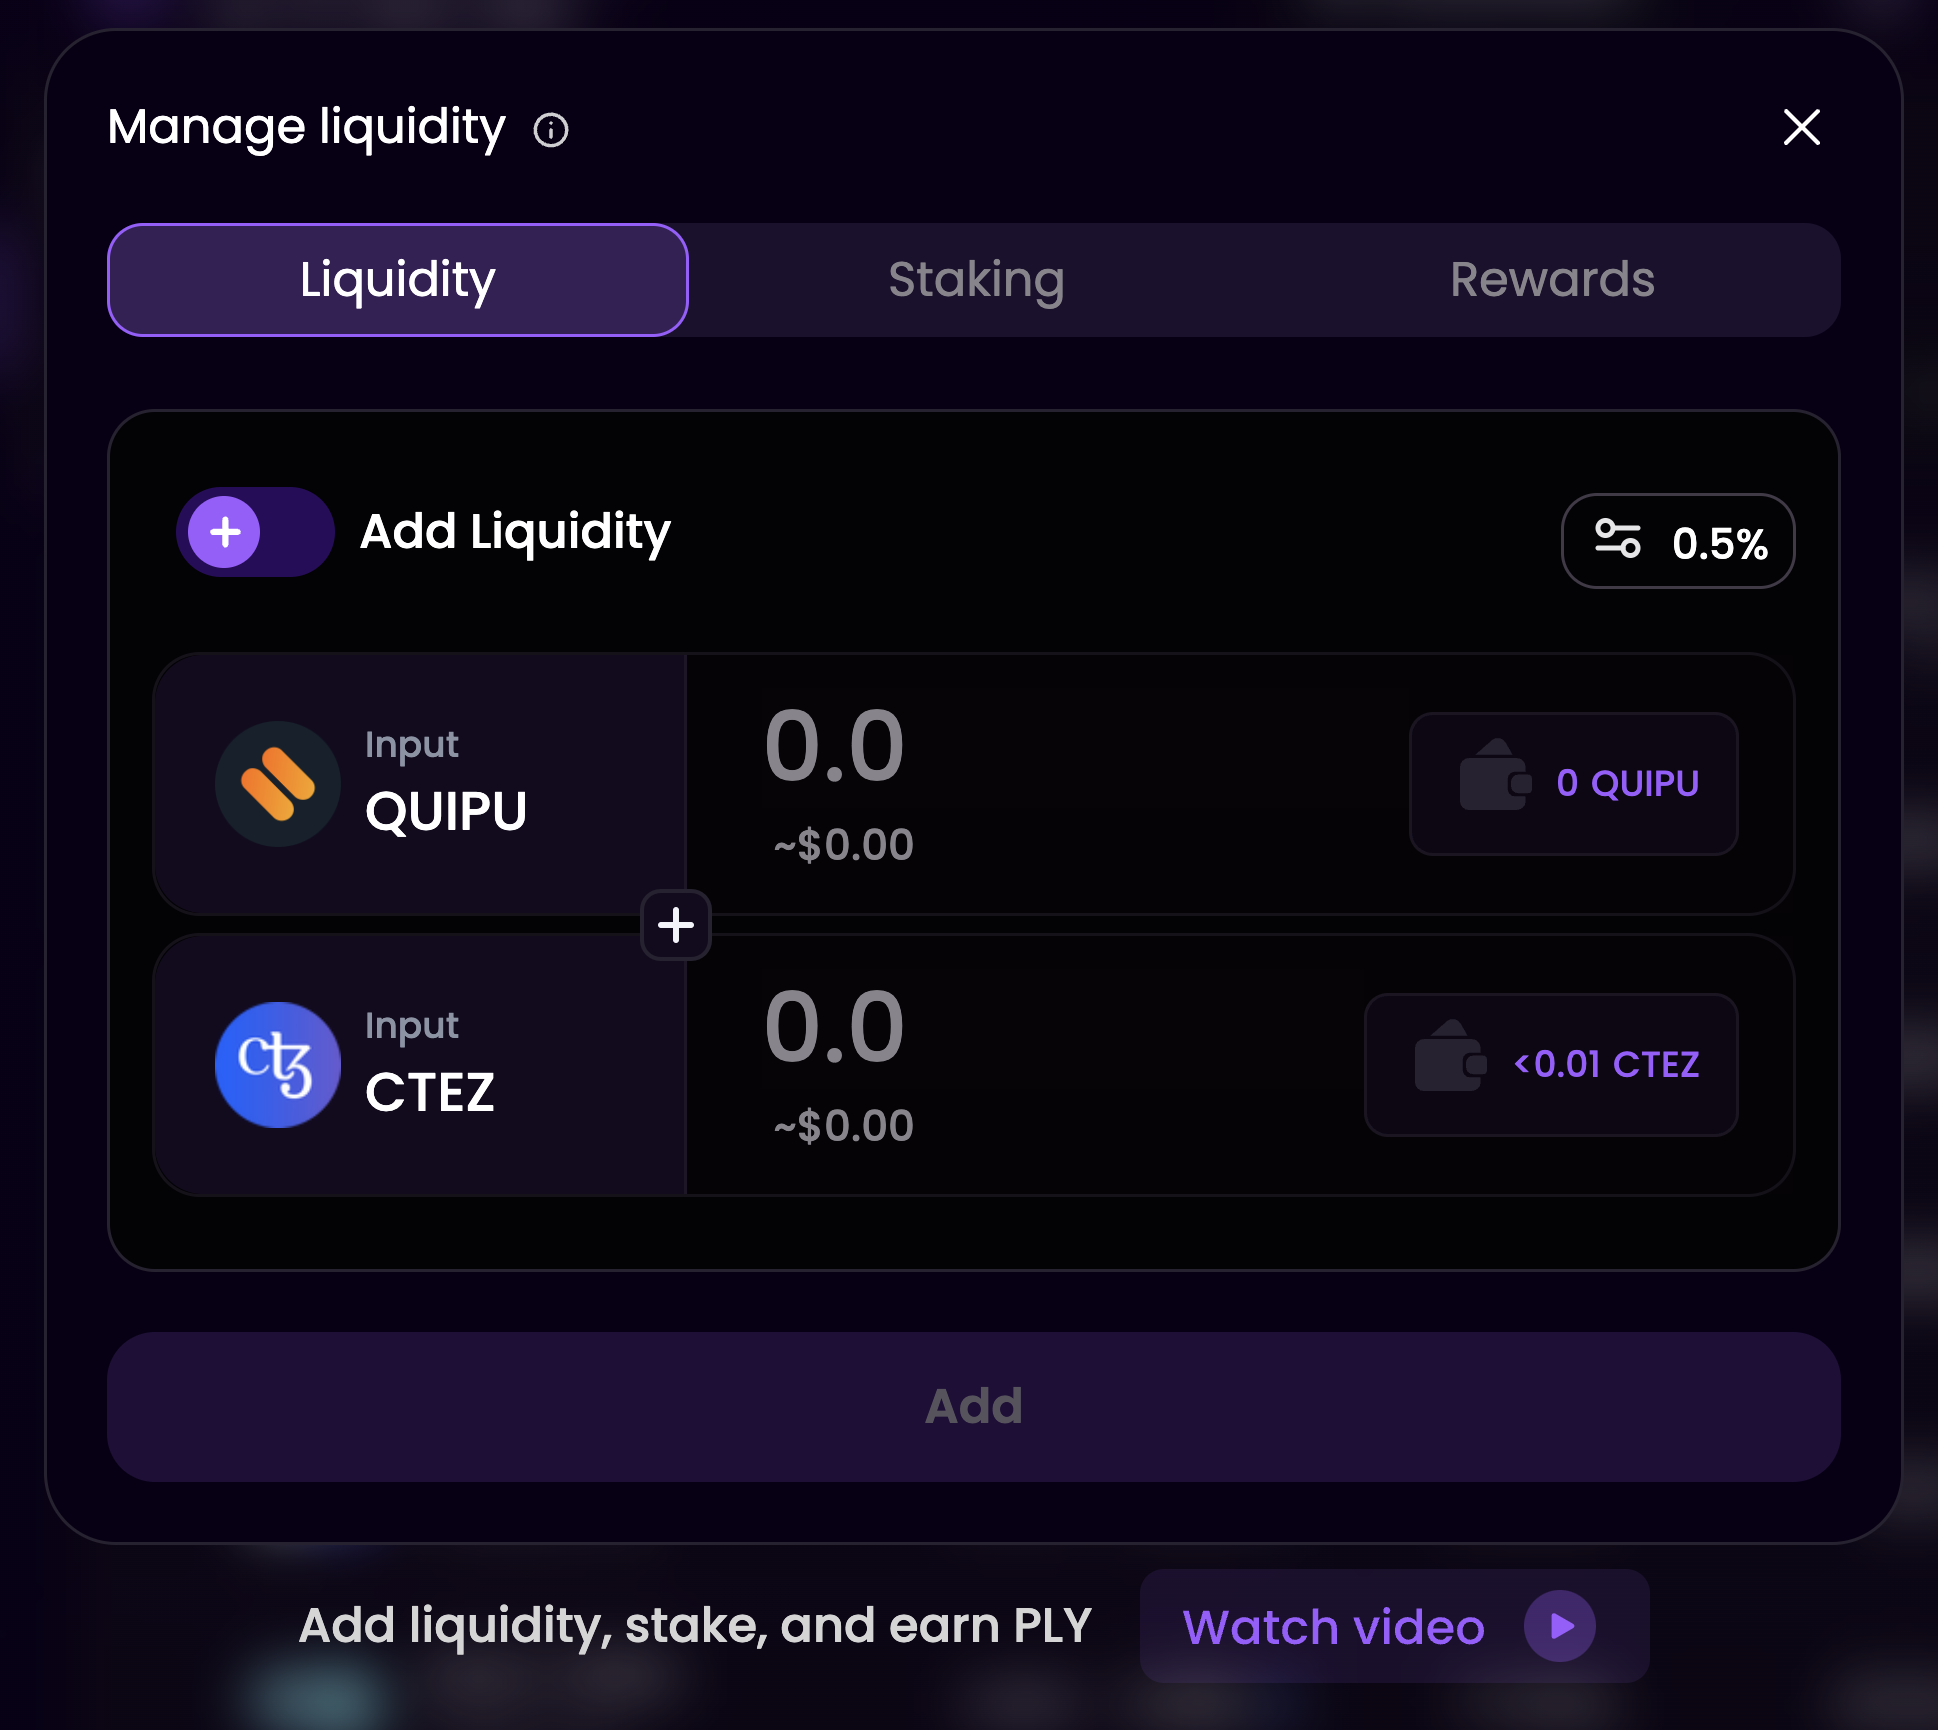Click the play icon next to Watch video
The image size is (1938, 1730).
coord(1560,1627)
